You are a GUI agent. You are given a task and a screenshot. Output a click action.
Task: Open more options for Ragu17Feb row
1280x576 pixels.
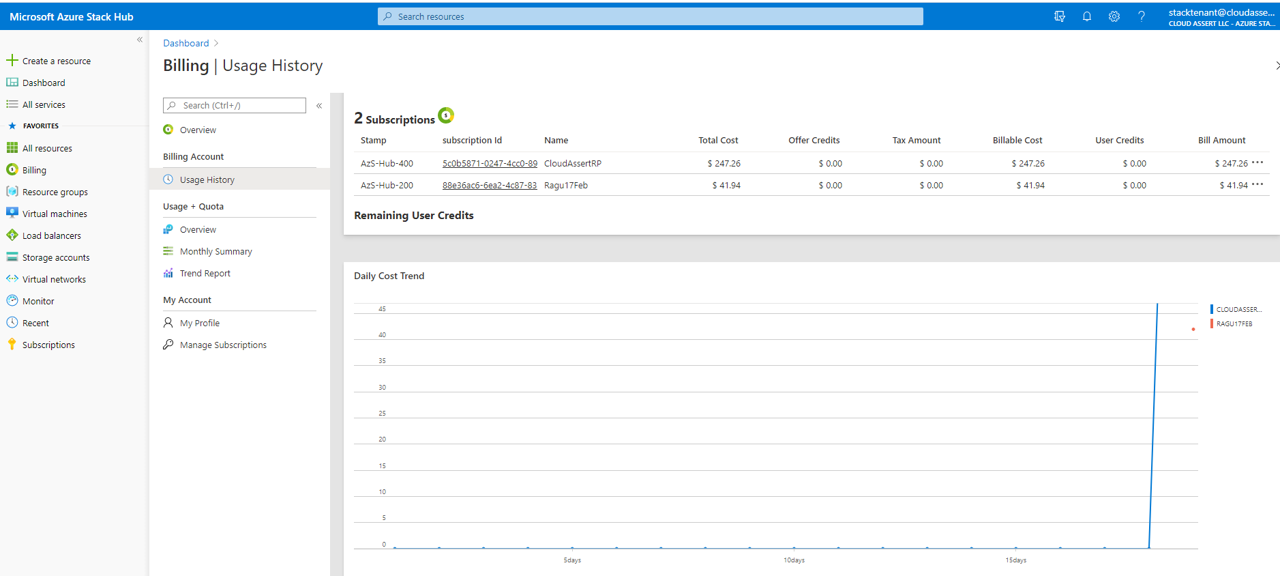pos(1258,184)
